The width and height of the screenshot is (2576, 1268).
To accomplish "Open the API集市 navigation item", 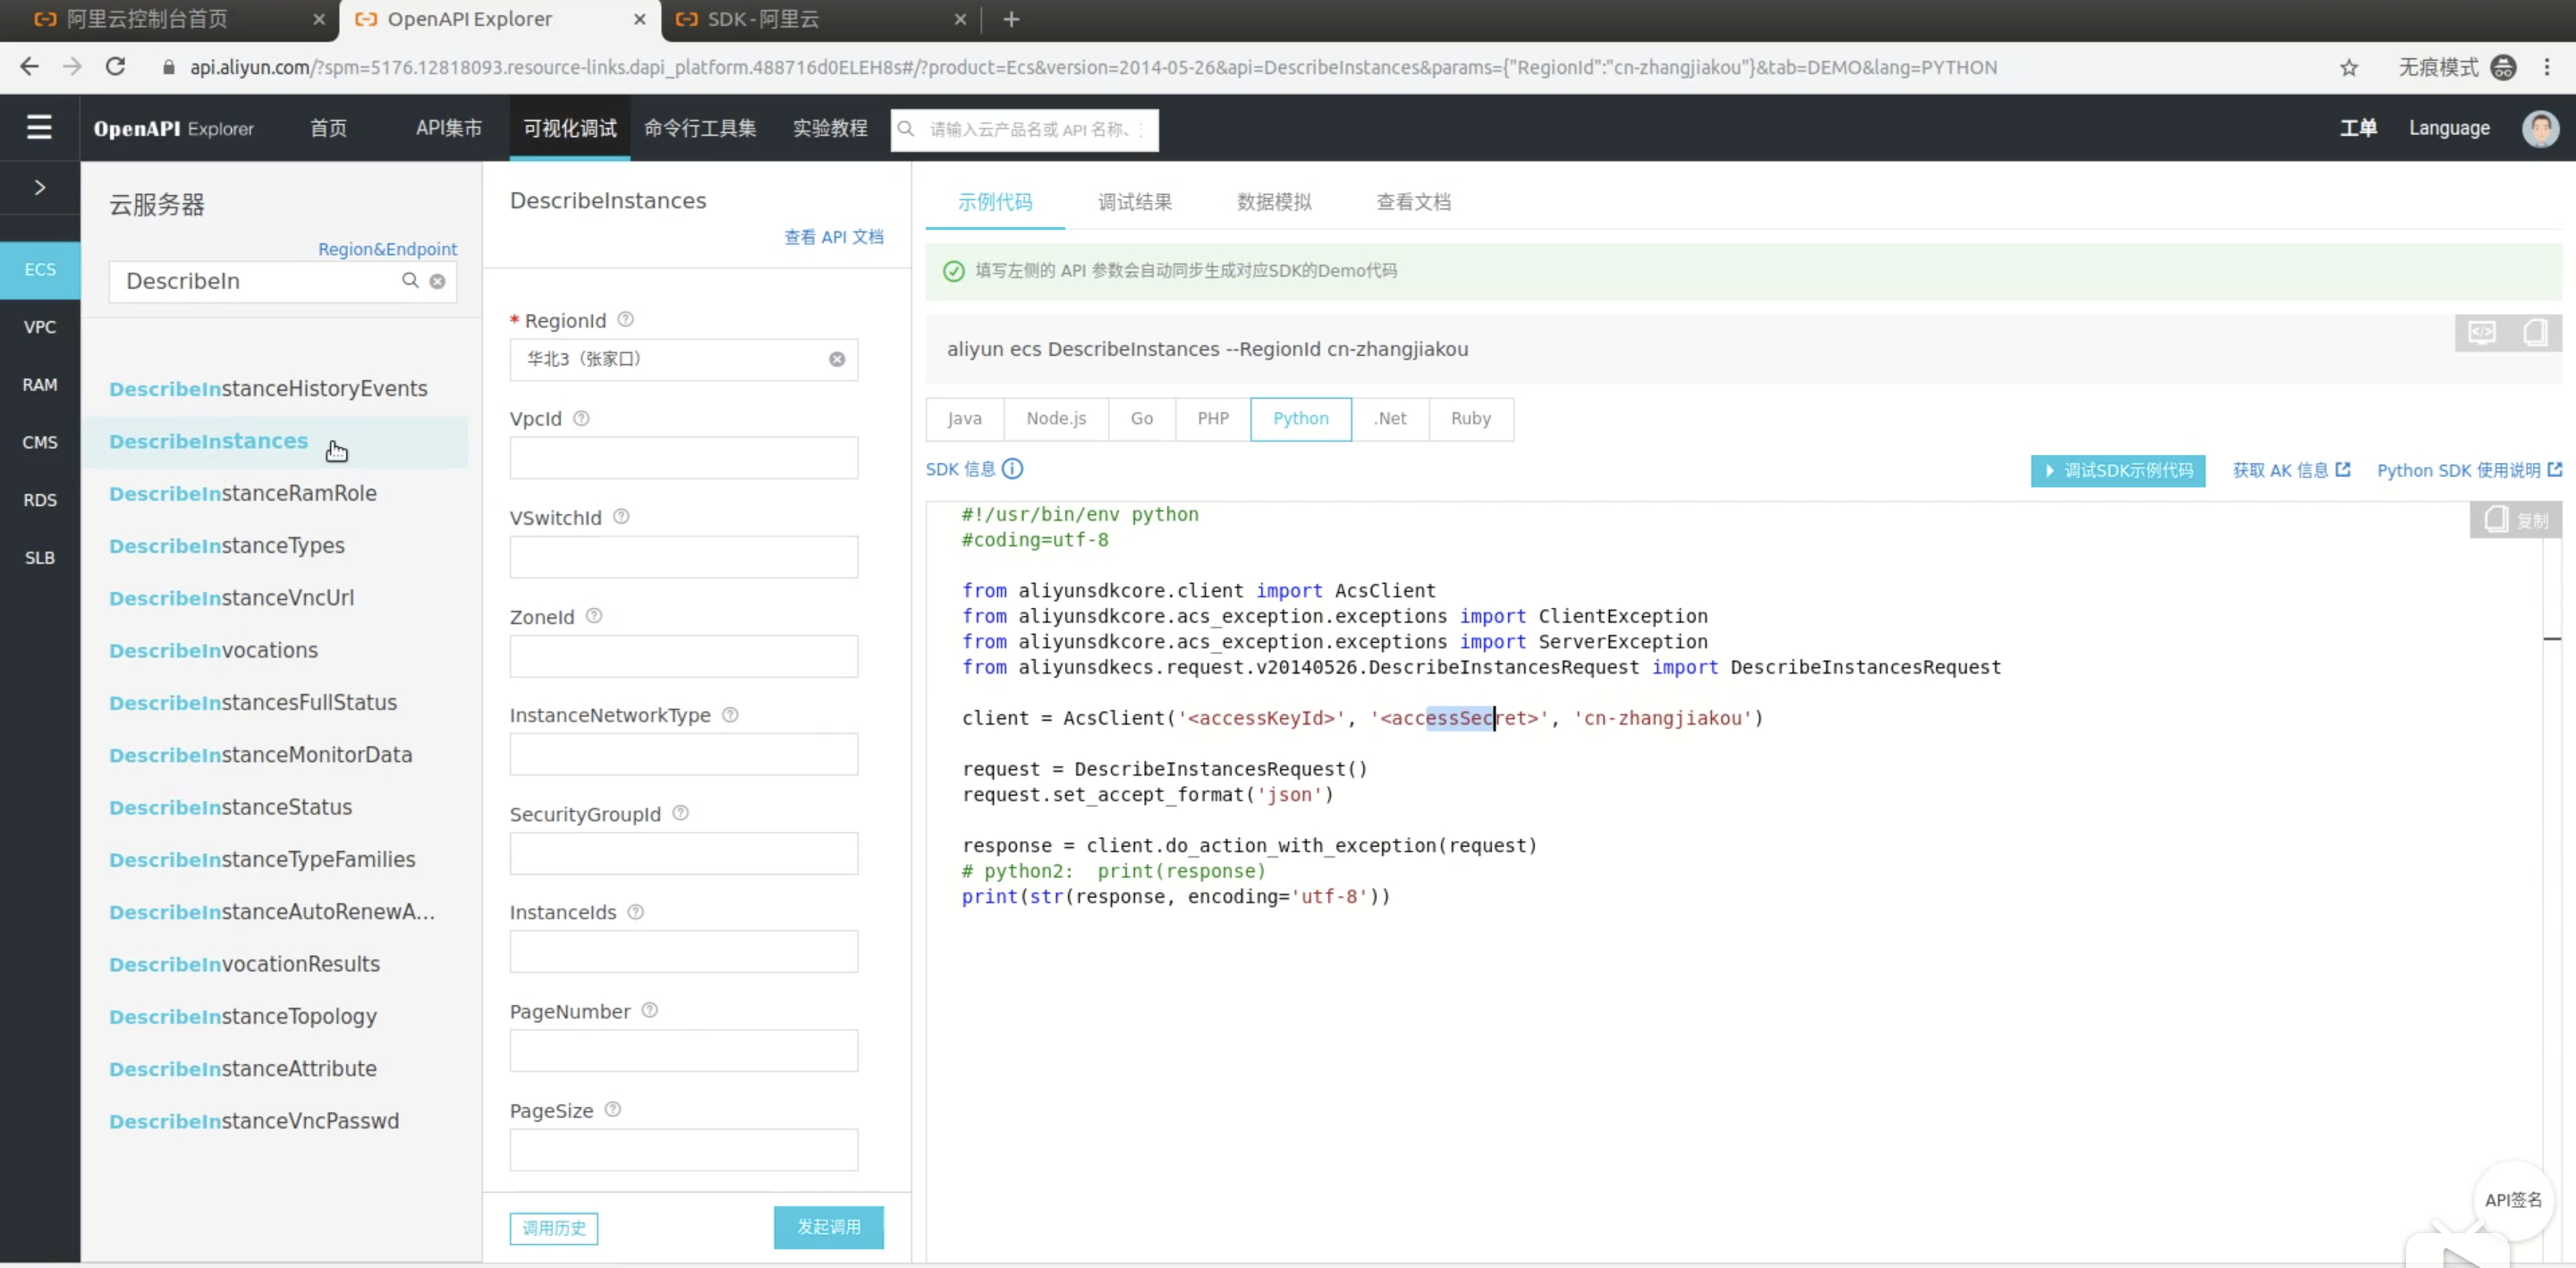I will pos(449,128).
